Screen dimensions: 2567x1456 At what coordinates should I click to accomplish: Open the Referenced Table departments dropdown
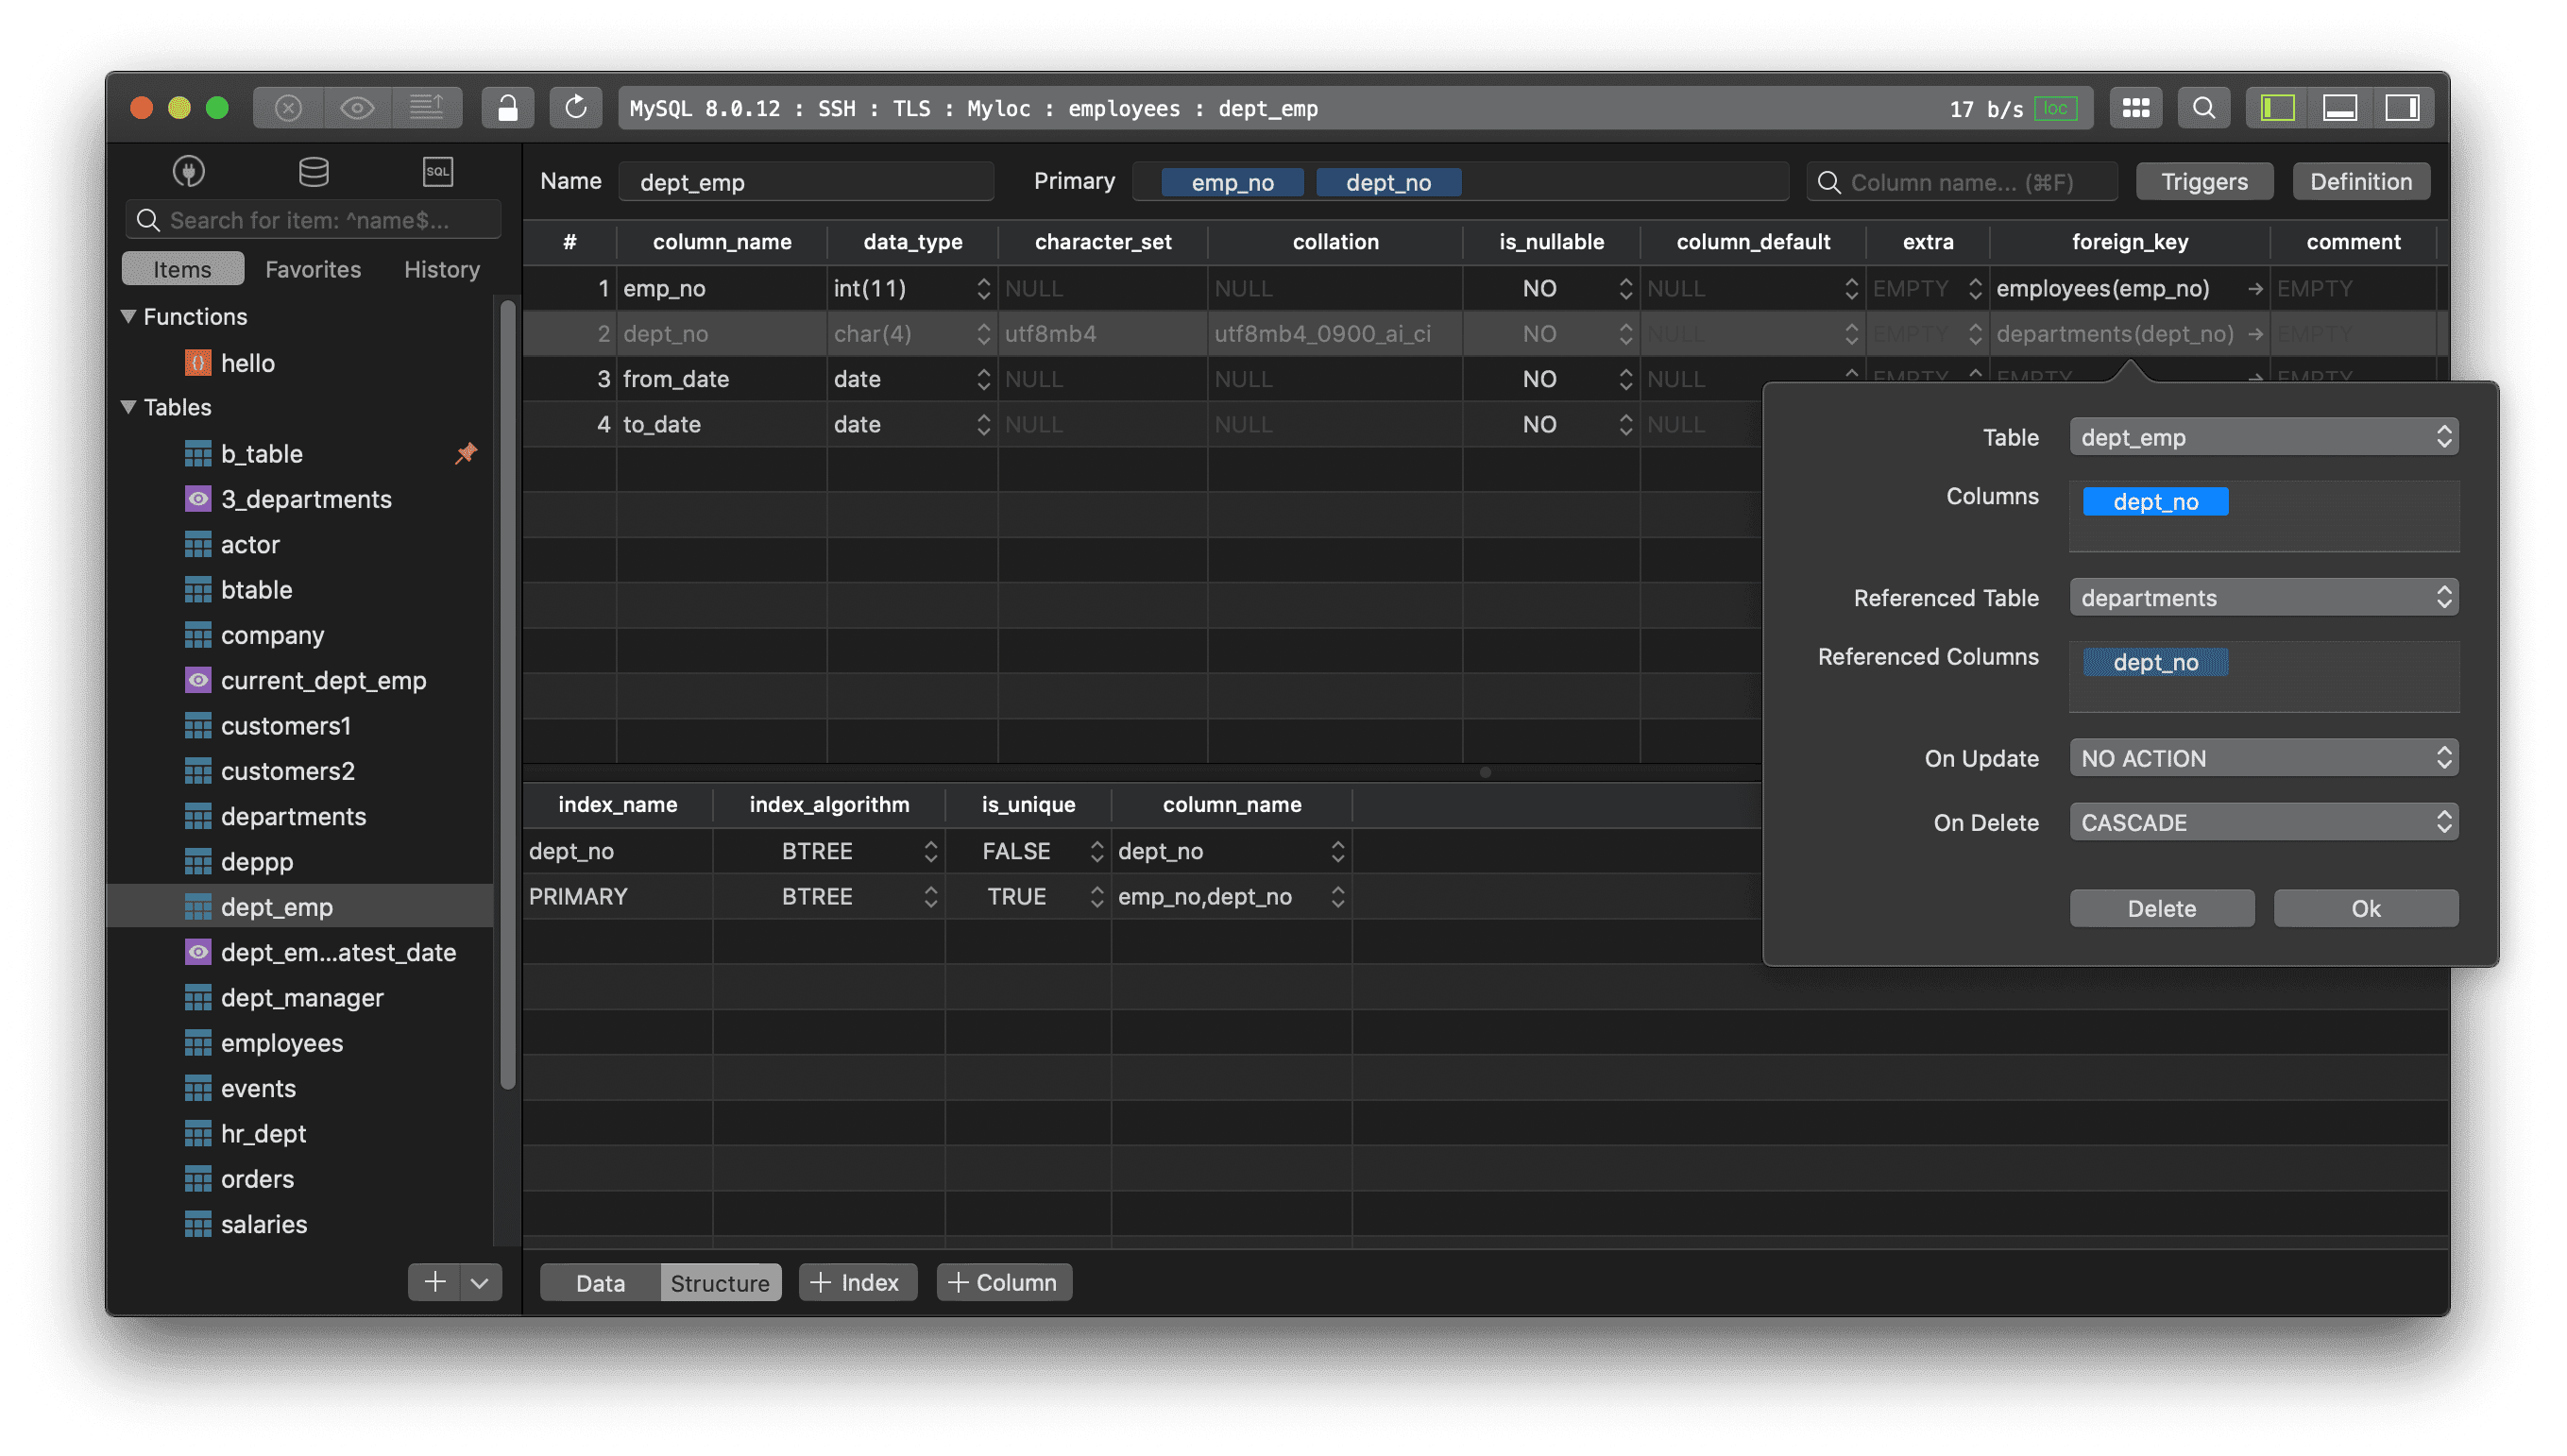[2264, 597]
